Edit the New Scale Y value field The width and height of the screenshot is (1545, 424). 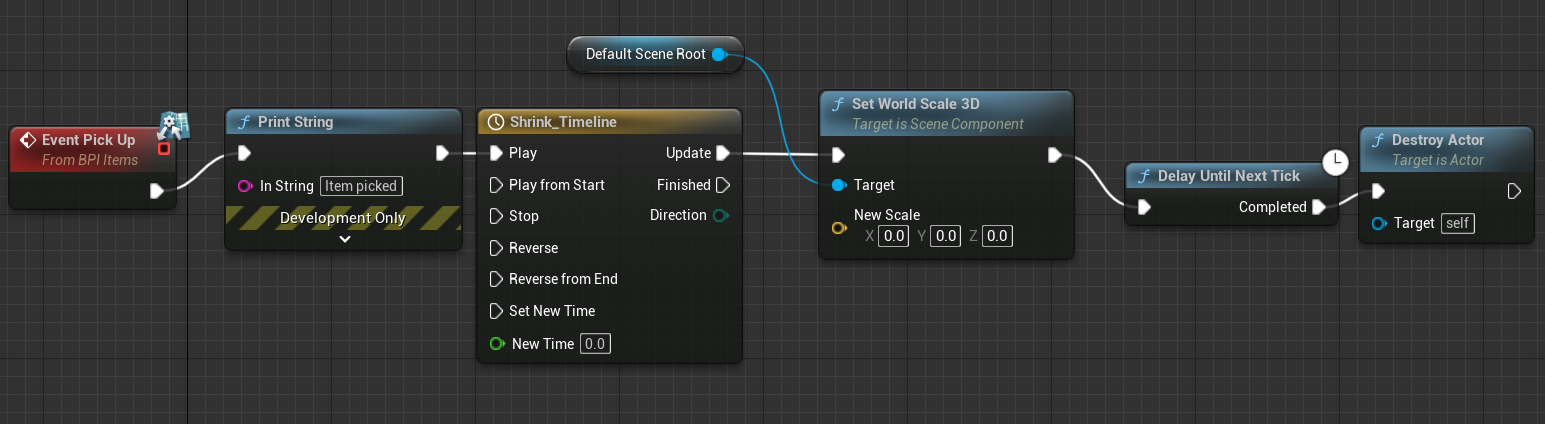[x=945, y=237]
